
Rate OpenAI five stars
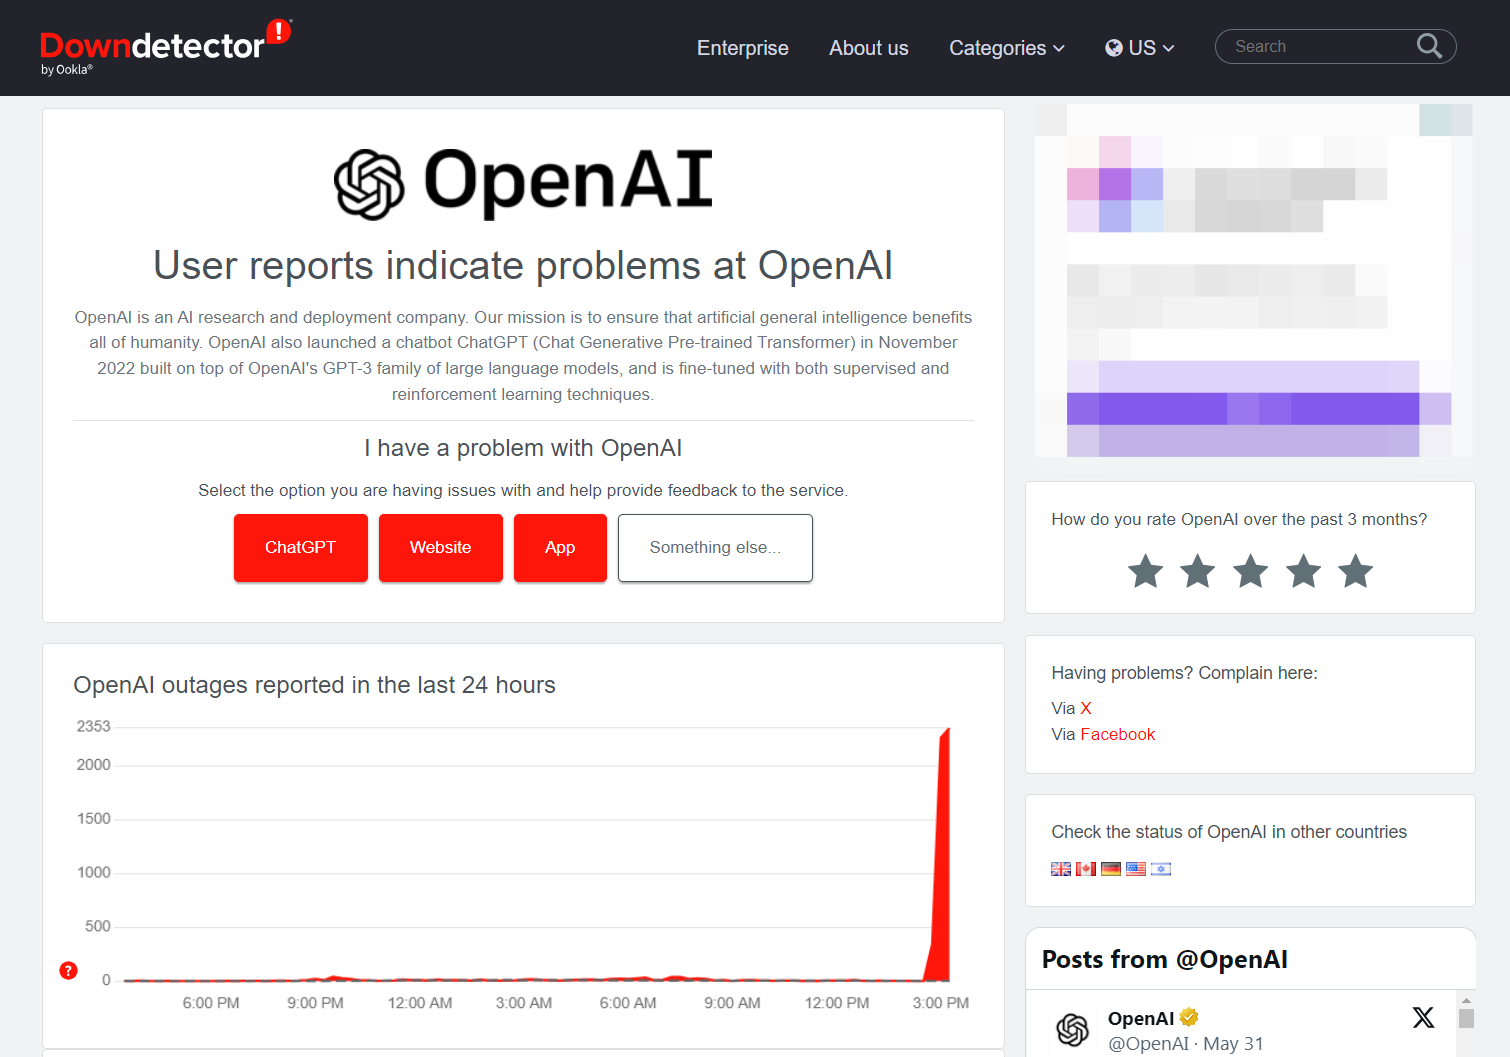pos(1355,571)
